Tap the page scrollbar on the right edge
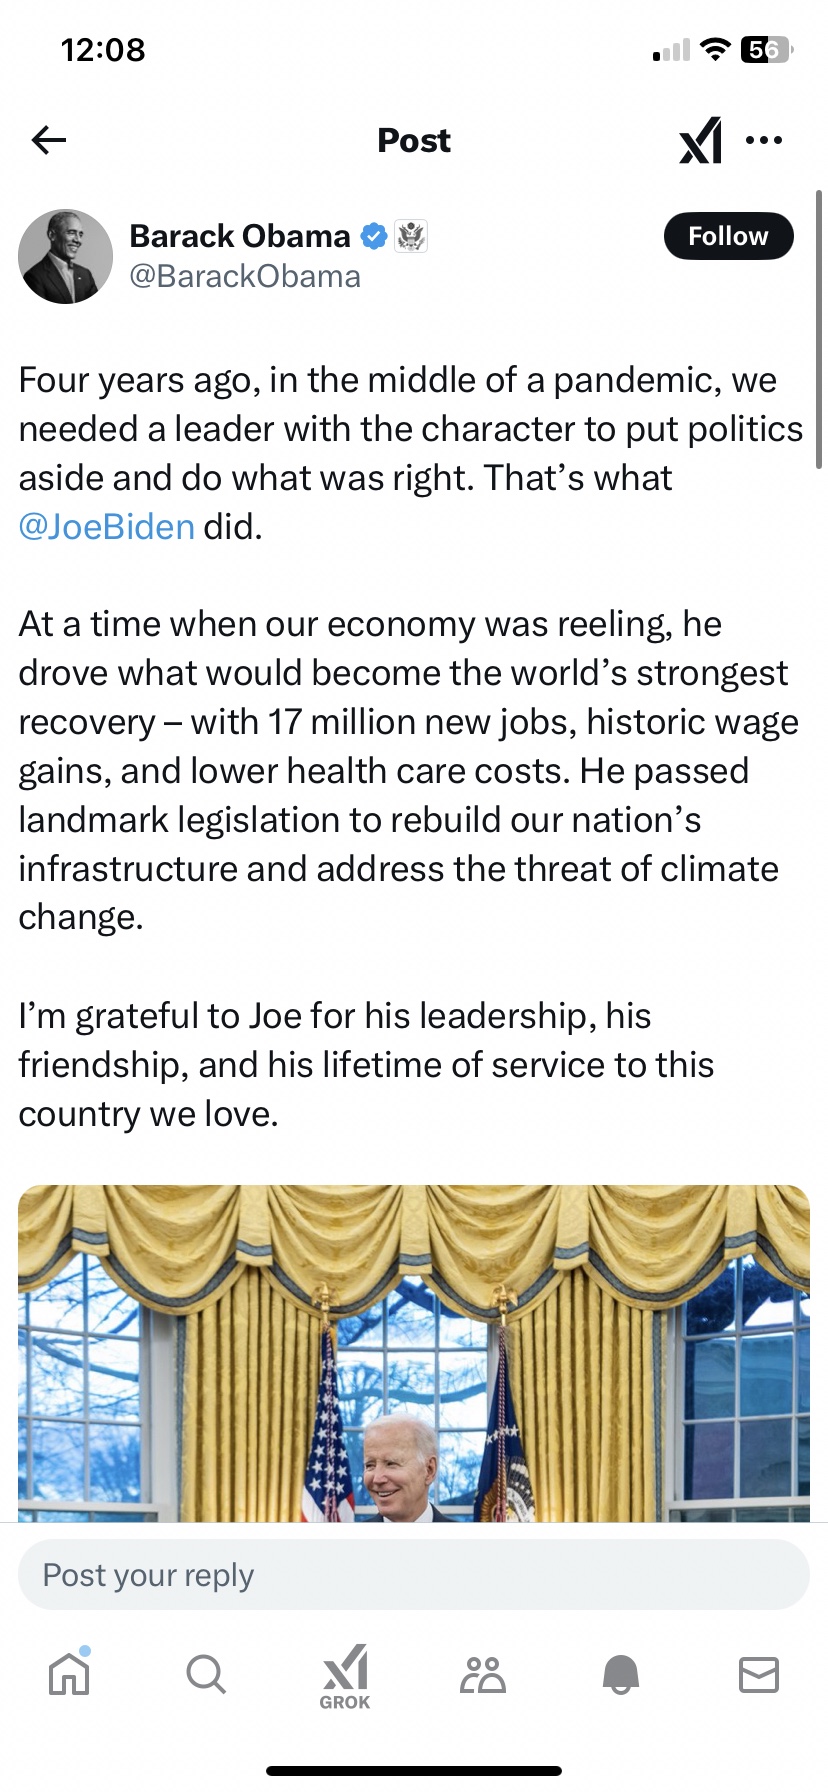828x1792 pixels. [819, 320]
